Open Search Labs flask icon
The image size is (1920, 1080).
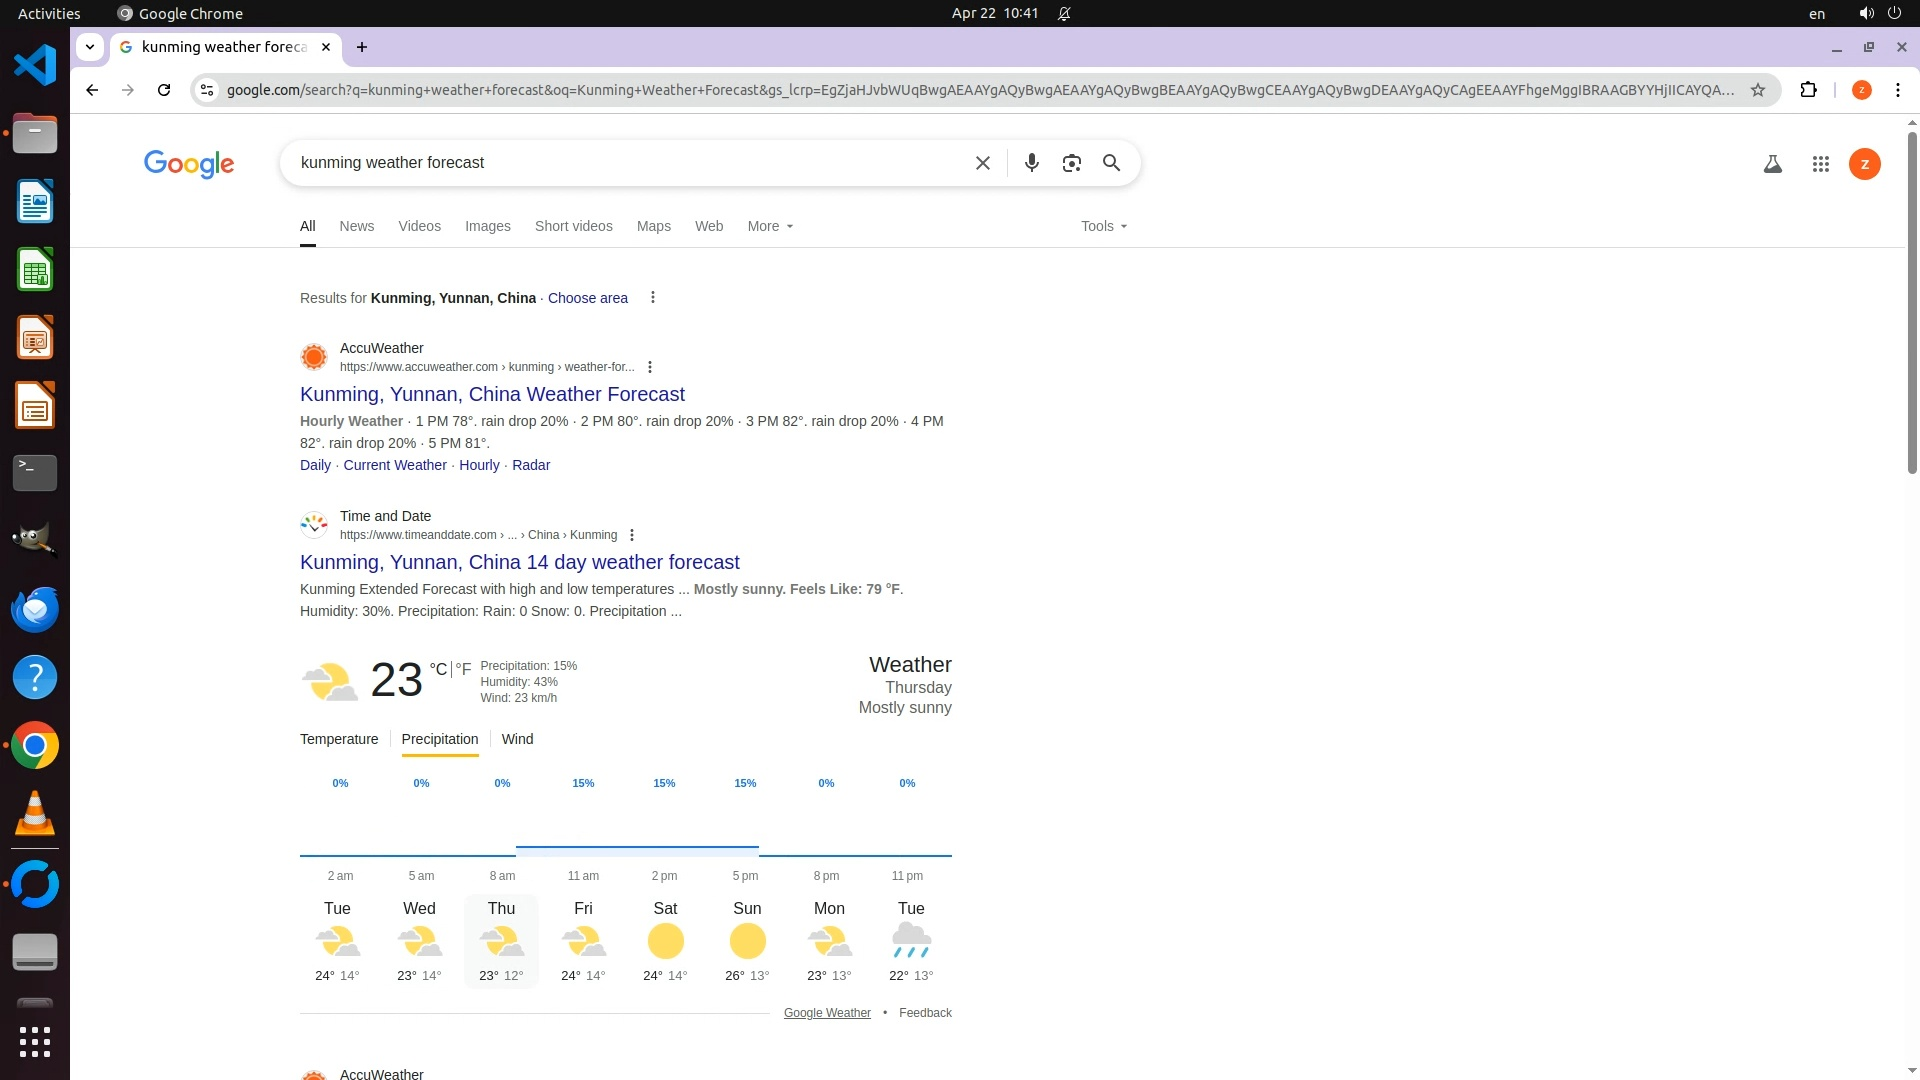1772,164
